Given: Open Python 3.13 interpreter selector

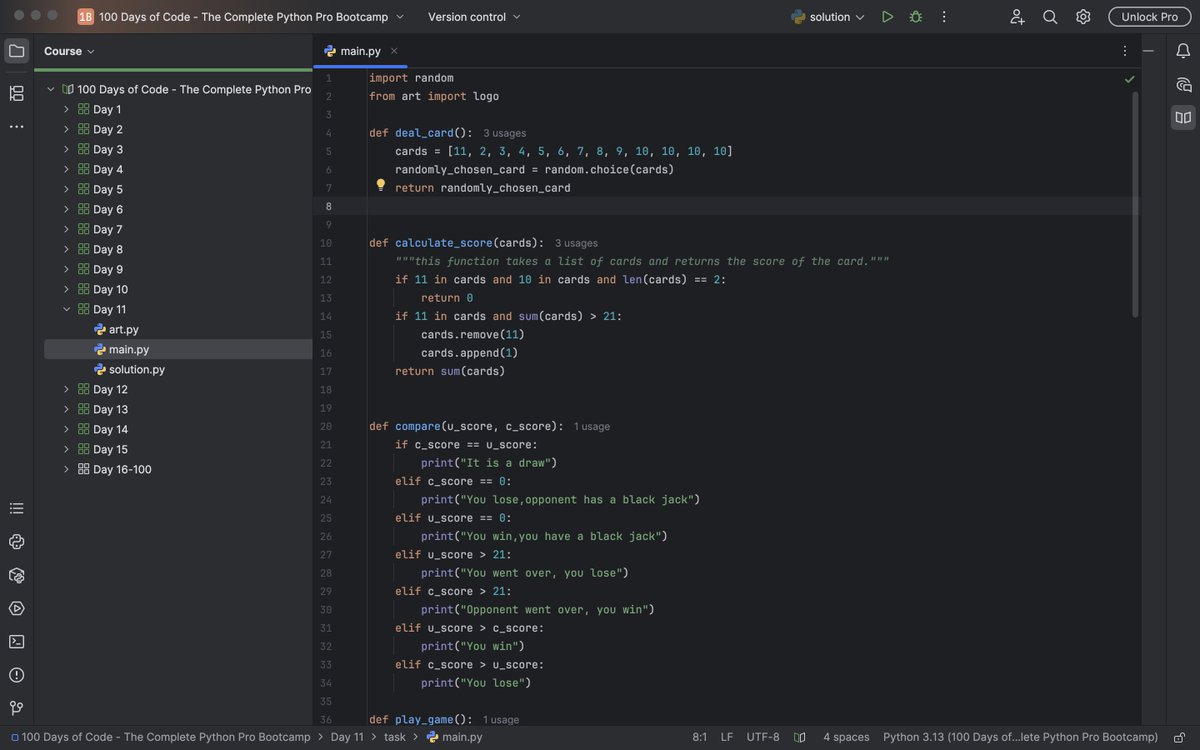Looking at the screenshot, I should click(1020, 737).
